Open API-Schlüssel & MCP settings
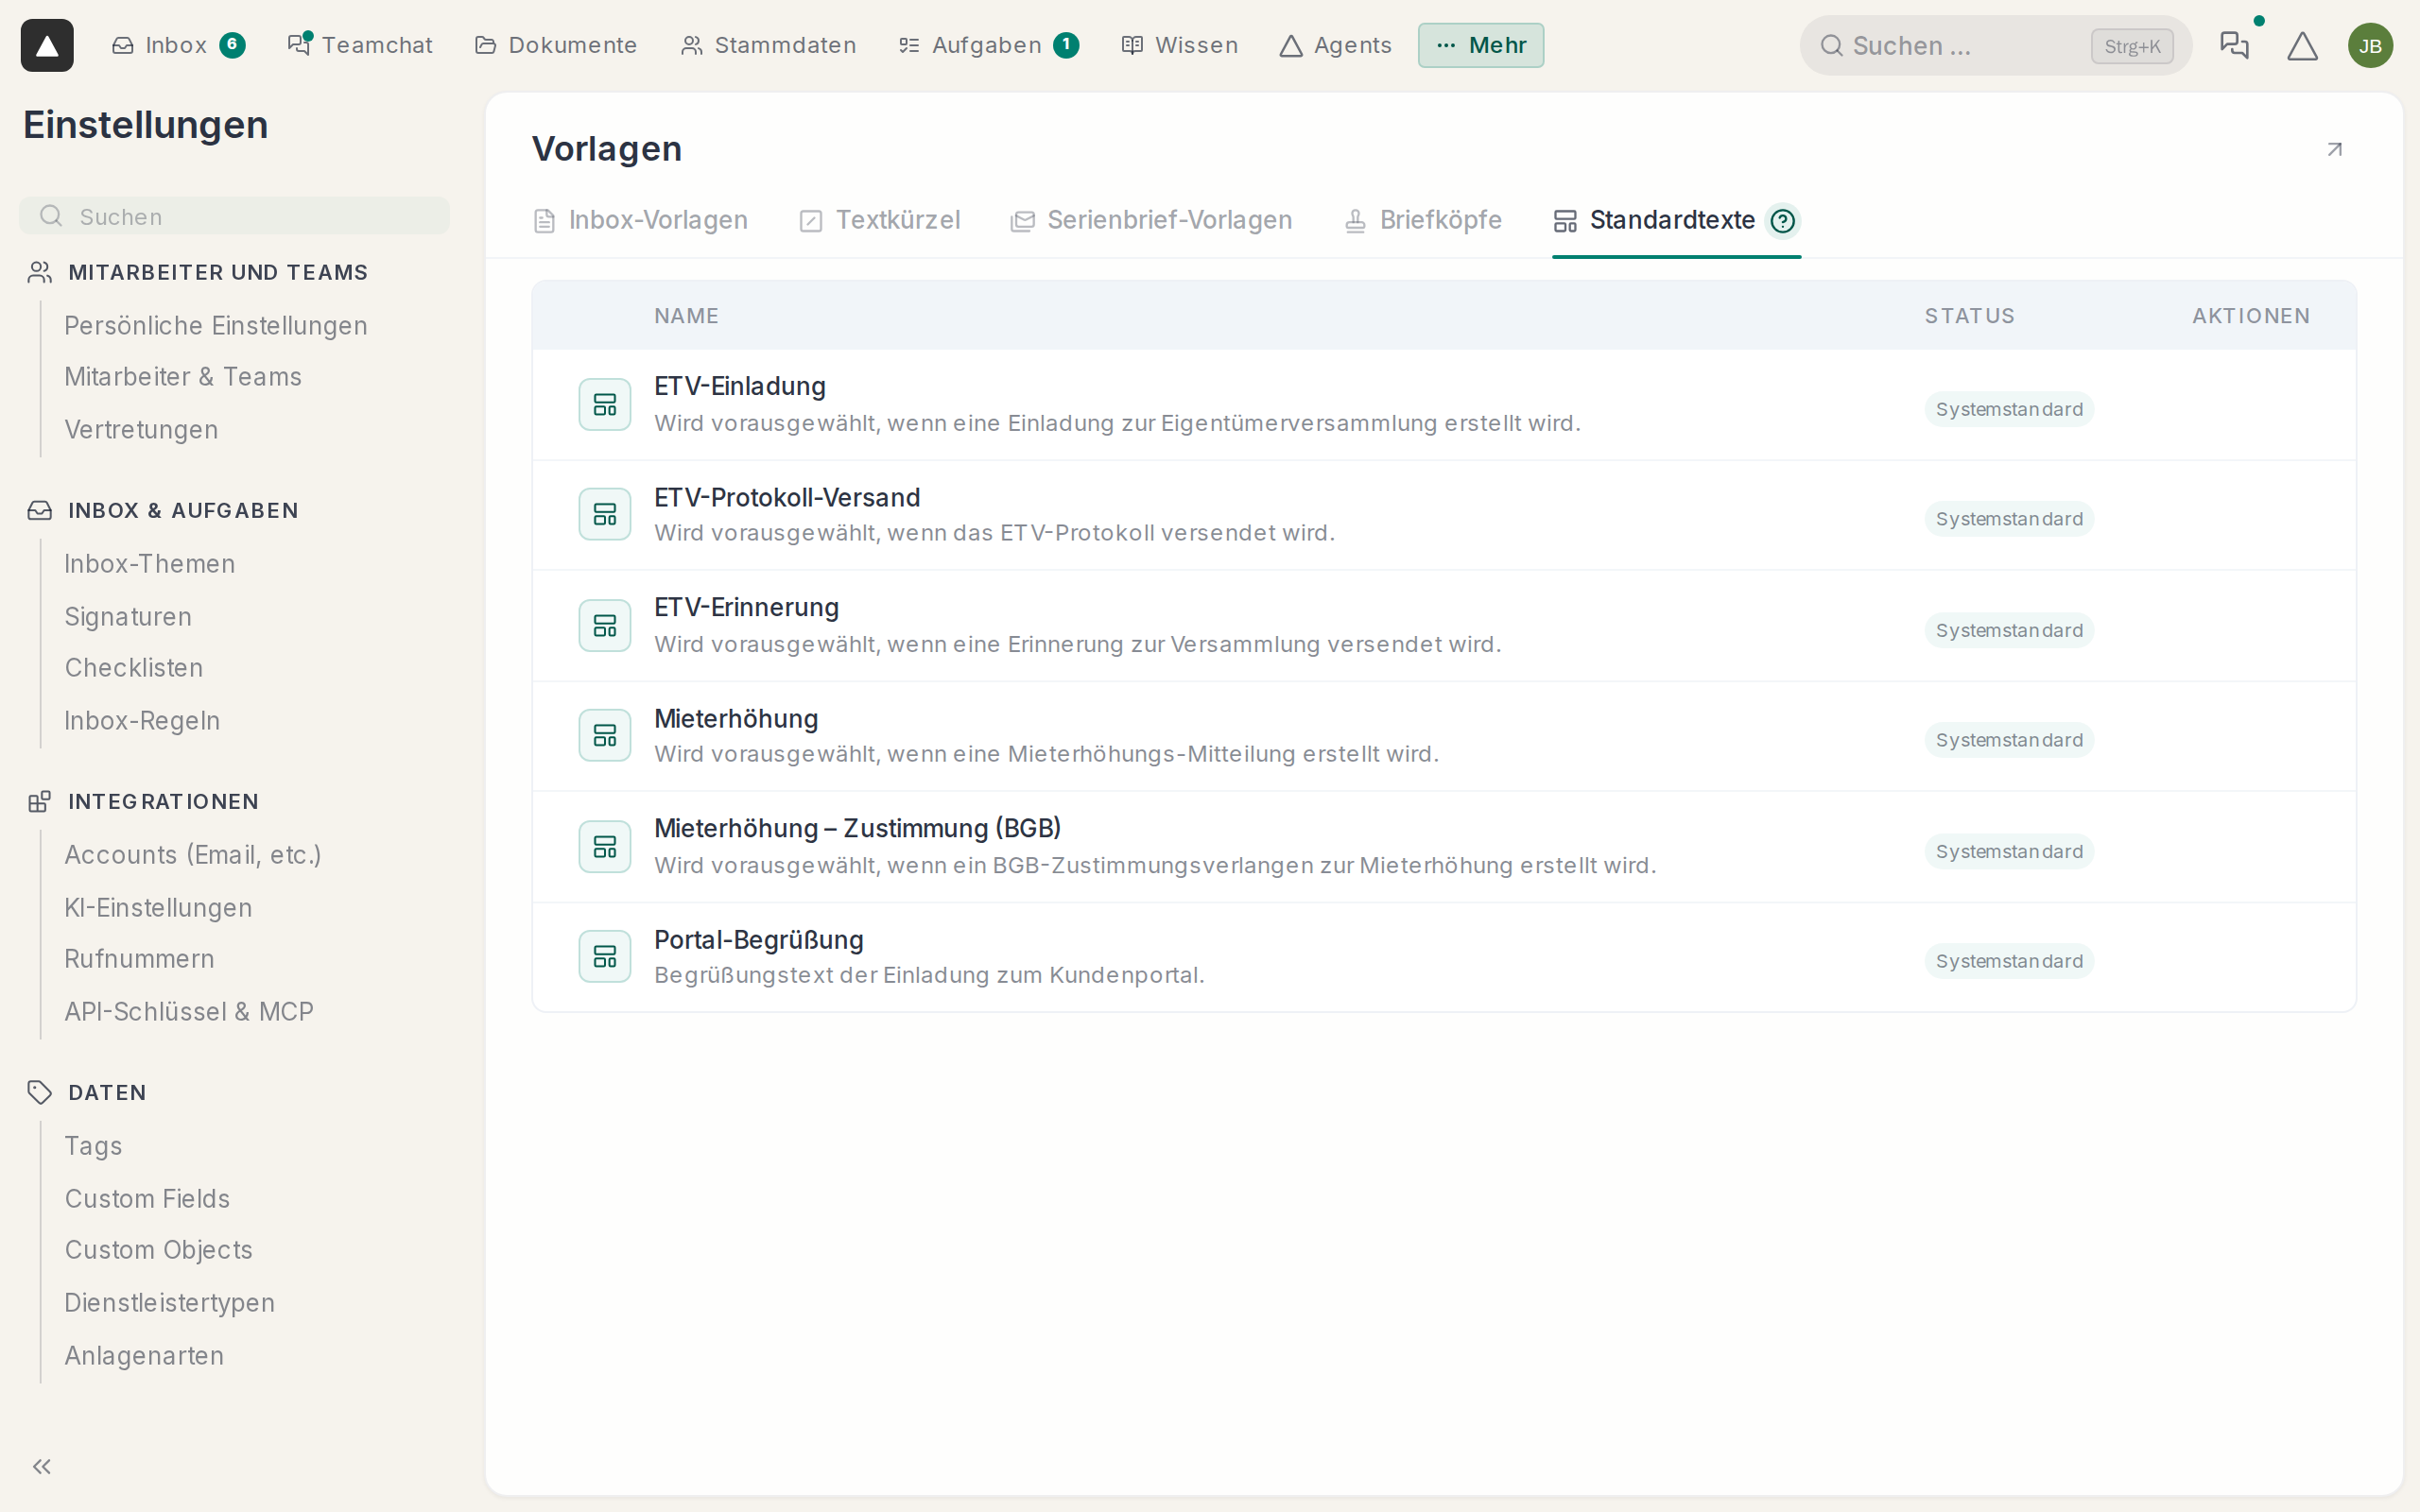Viewport: 2420px width, 1512px height. (189, 1012)
